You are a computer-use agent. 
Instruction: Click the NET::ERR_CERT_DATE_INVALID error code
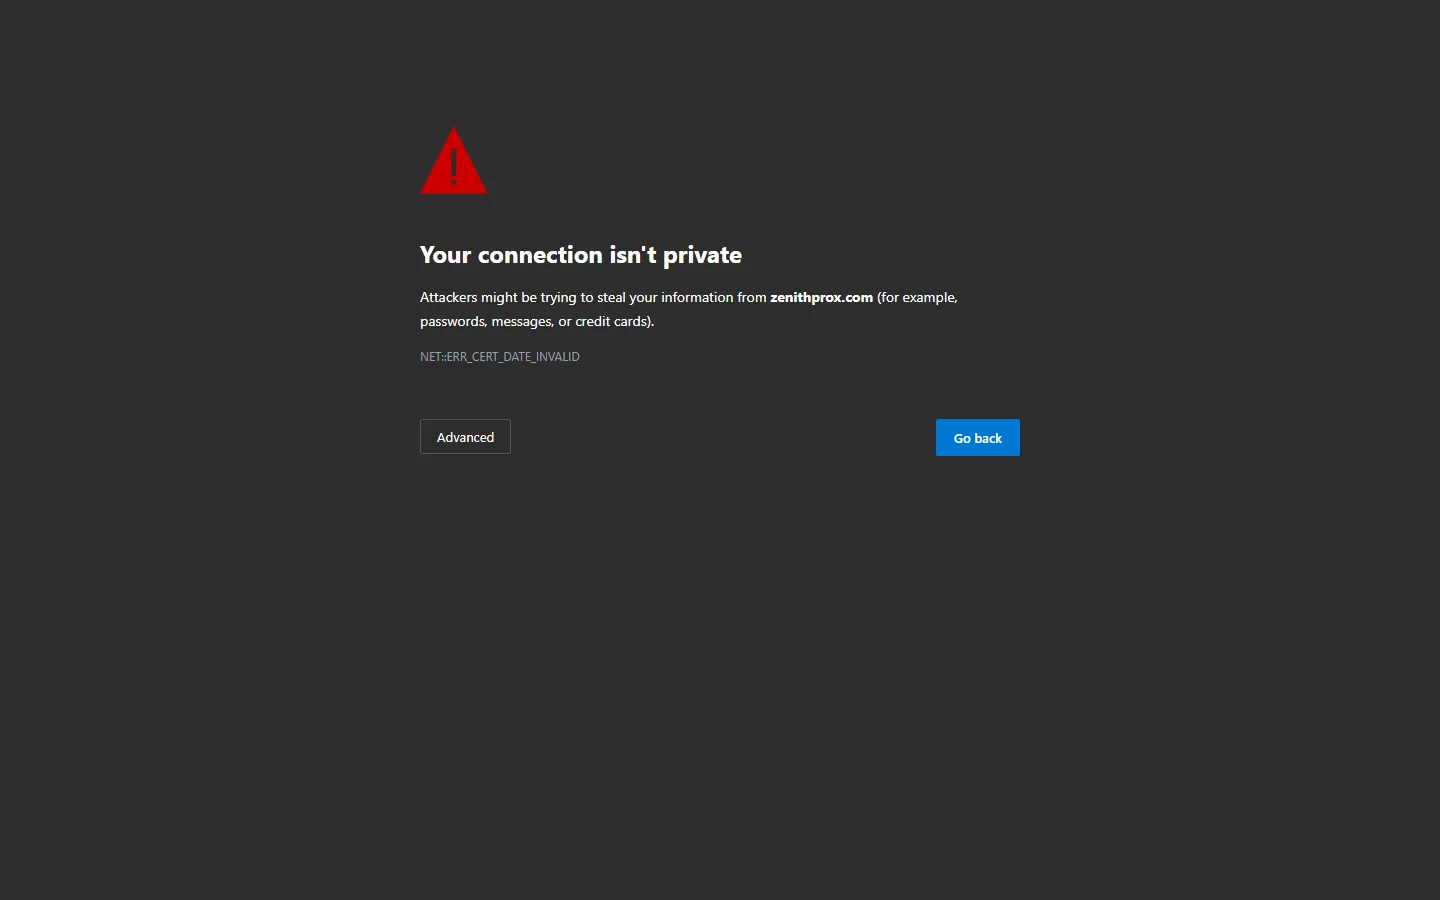click(500, 357)
